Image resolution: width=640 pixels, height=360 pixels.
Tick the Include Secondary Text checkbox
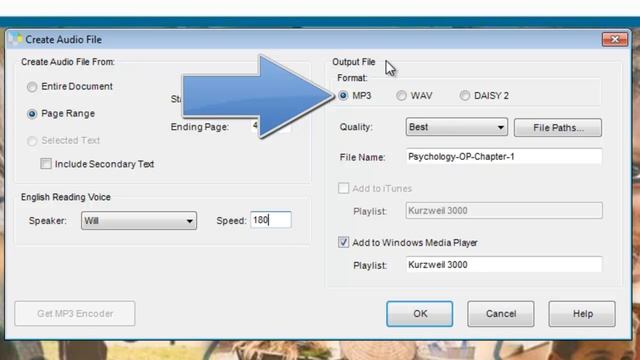46,164
